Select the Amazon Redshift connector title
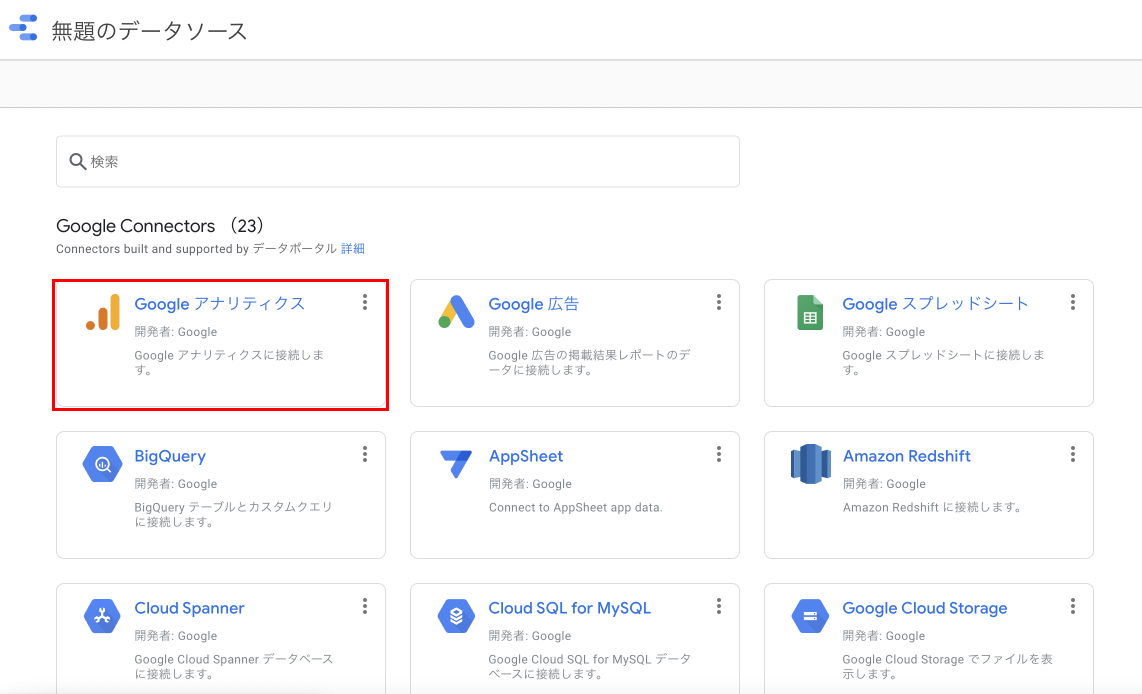Screen dimensions: 1142x694 click(907, 456)
